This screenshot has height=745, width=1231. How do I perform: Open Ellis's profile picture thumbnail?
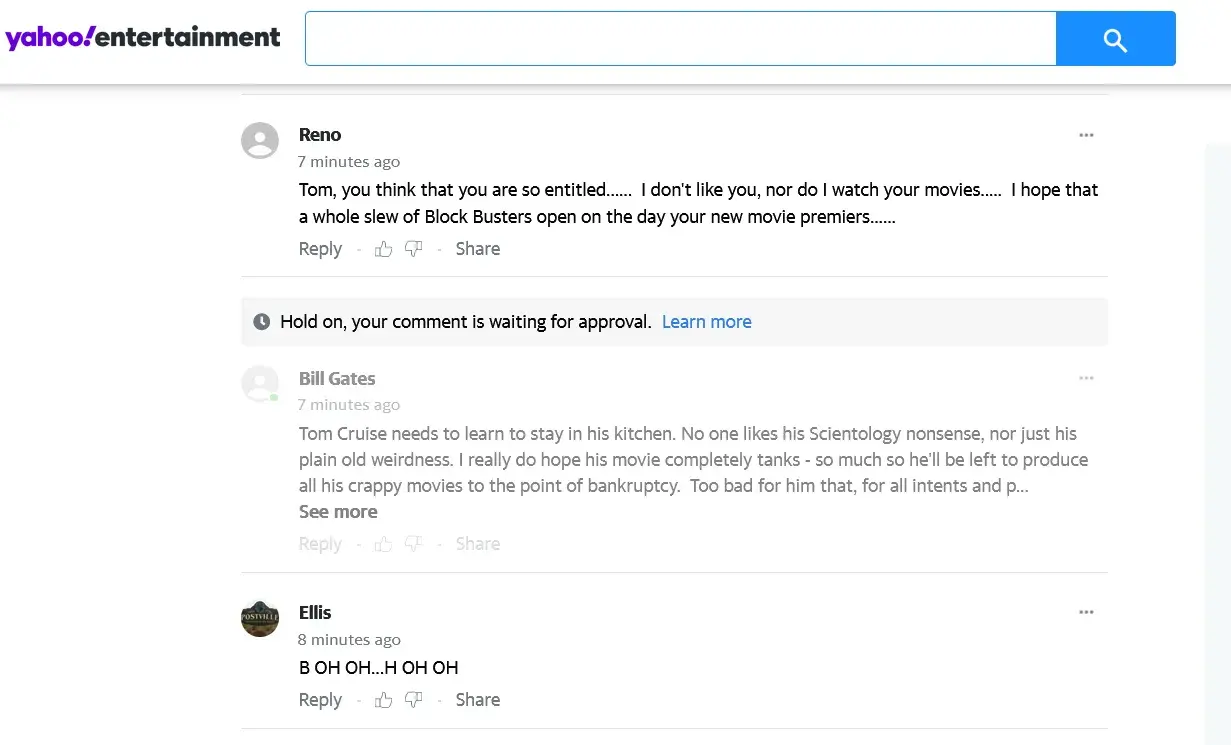click(x=260, y=618)
